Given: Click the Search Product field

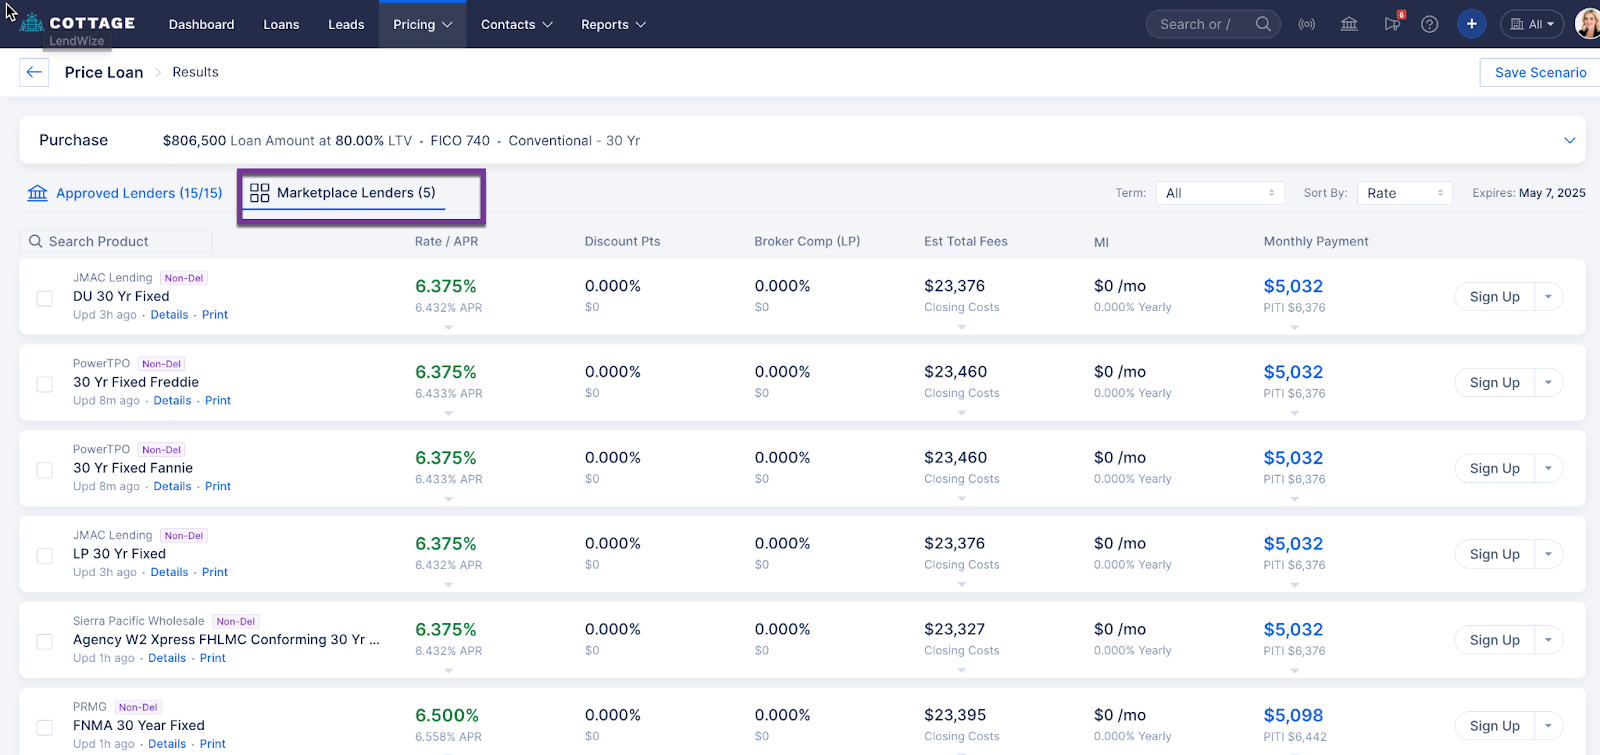Looking at the screenshot, I should 116,241.
